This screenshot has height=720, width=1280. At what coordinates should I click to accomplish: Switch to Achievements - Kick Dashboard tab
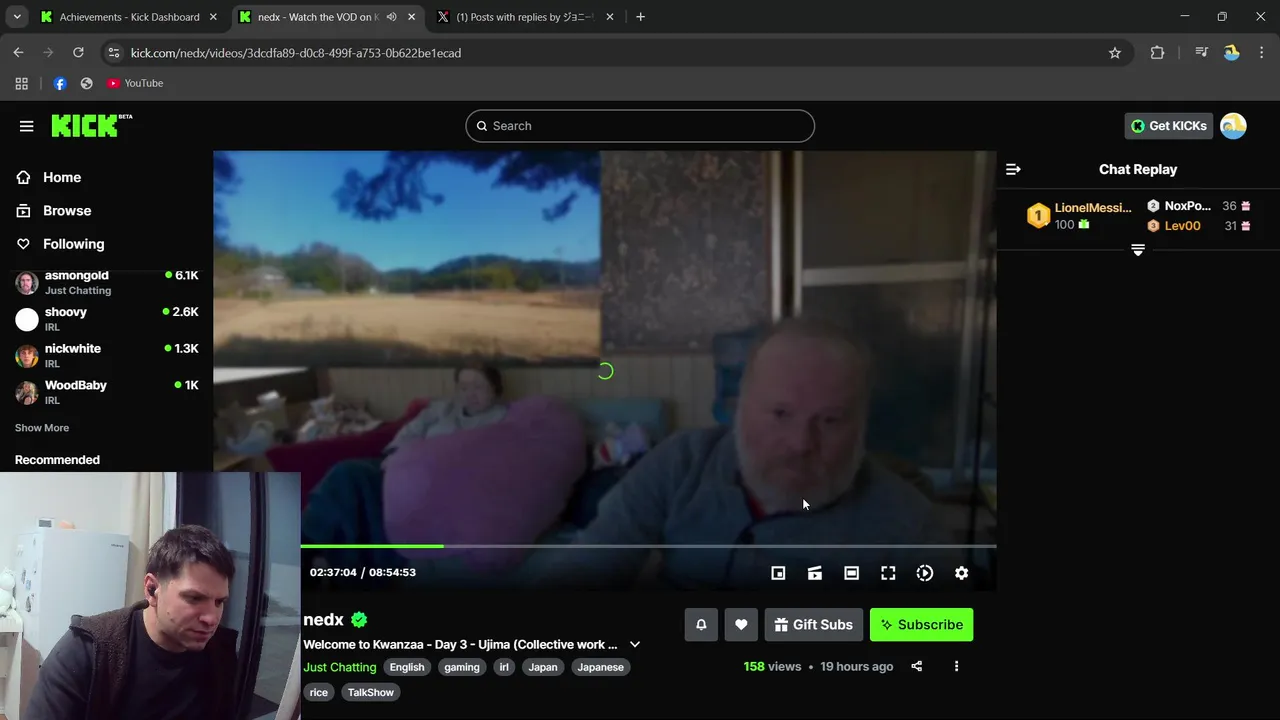coord(129,17)
